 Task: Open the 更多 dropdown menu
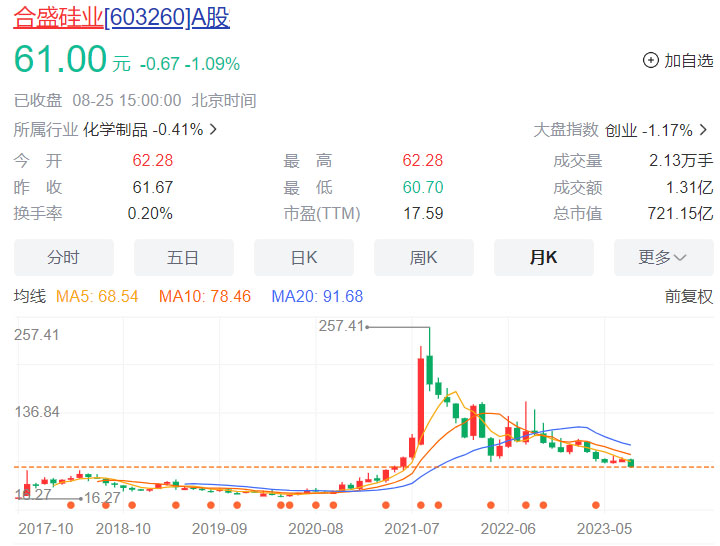pyautogui.click(x=664, y=258)
